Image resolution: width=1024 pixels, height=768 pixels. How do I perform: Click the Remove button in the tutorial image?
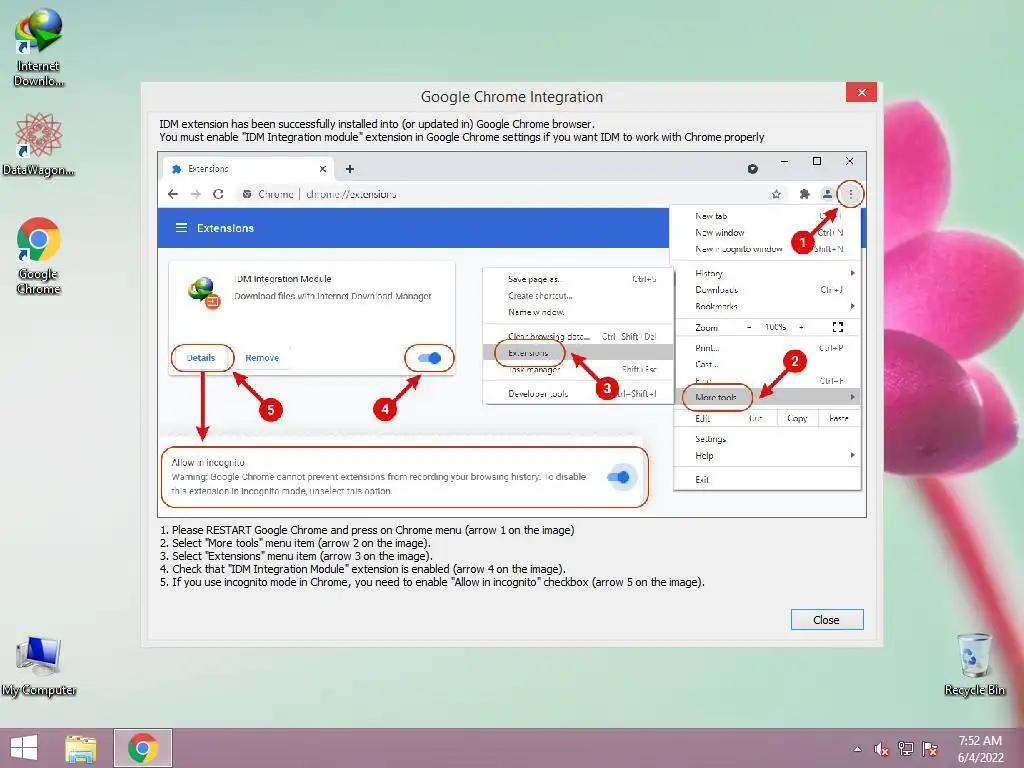(x=262, y=358)
